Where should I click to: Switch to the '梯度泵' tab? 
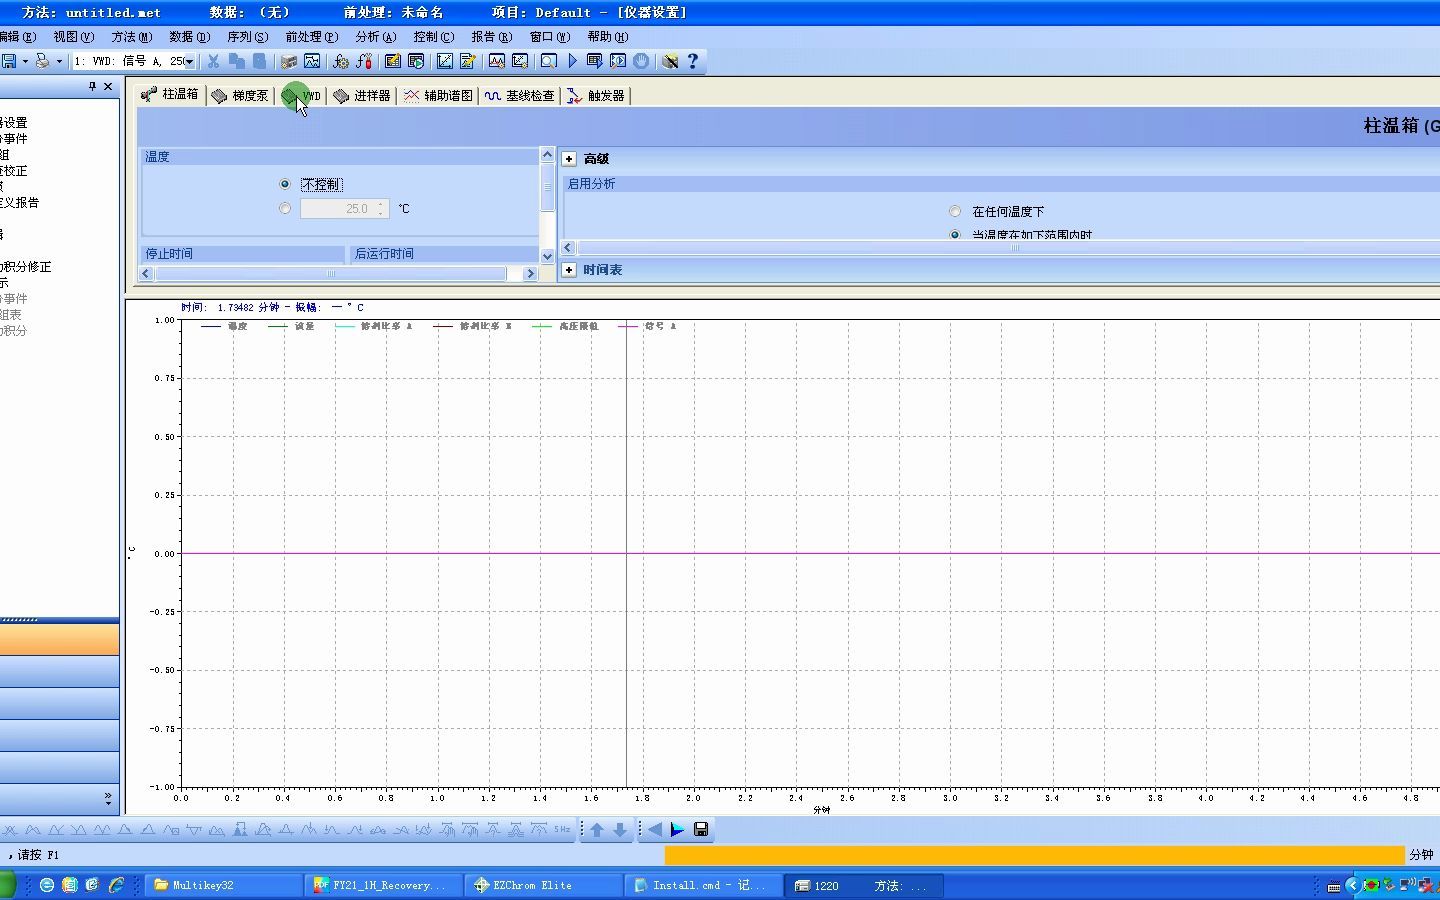point(240,96)
